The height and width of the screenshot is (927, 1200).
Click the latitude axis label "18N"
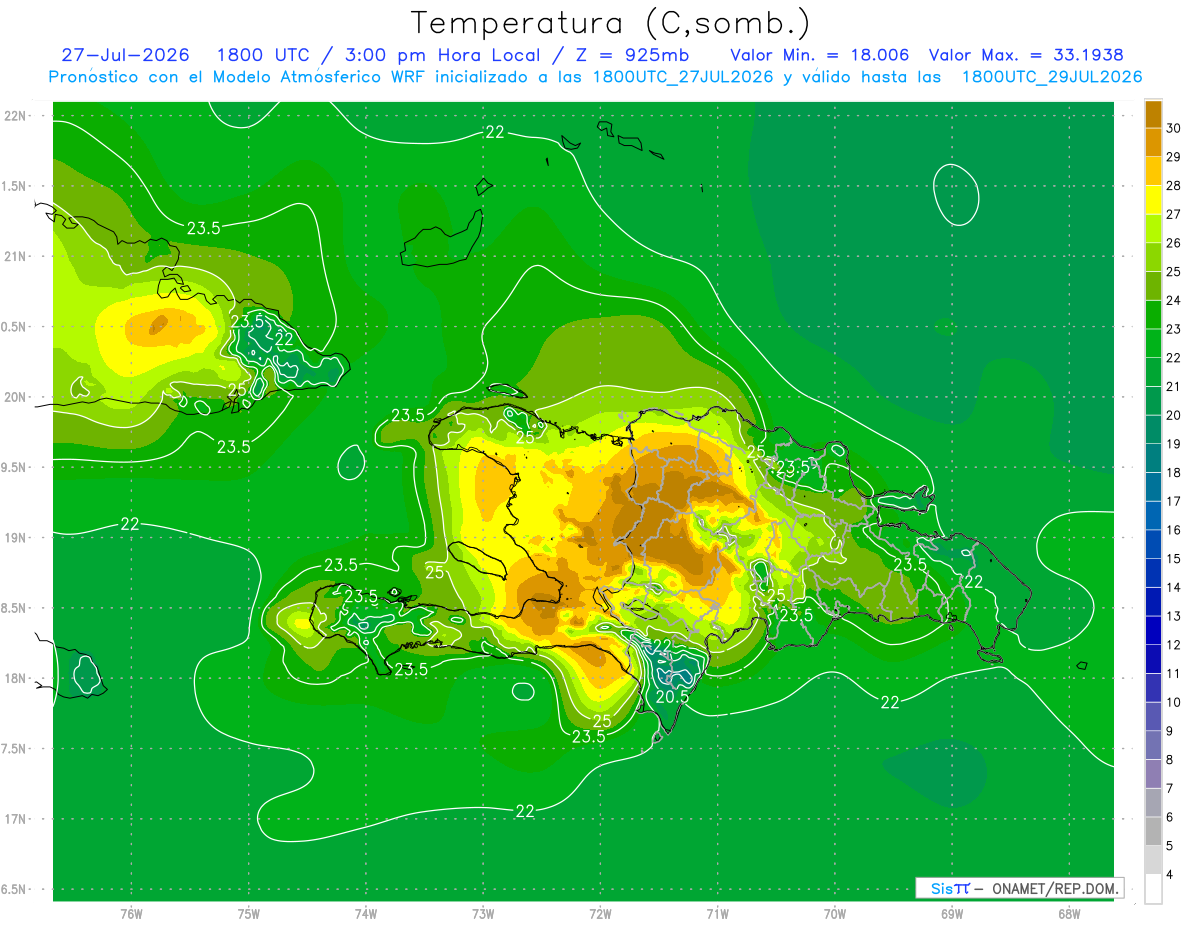tap(16, 679)
